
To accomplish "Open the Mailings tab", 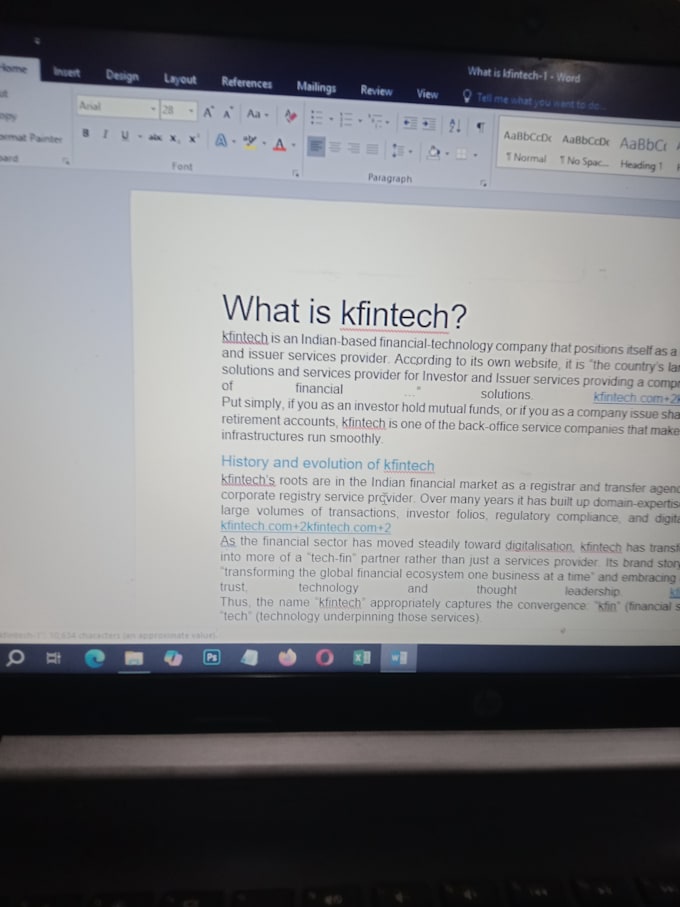I will tap(316, 87).
